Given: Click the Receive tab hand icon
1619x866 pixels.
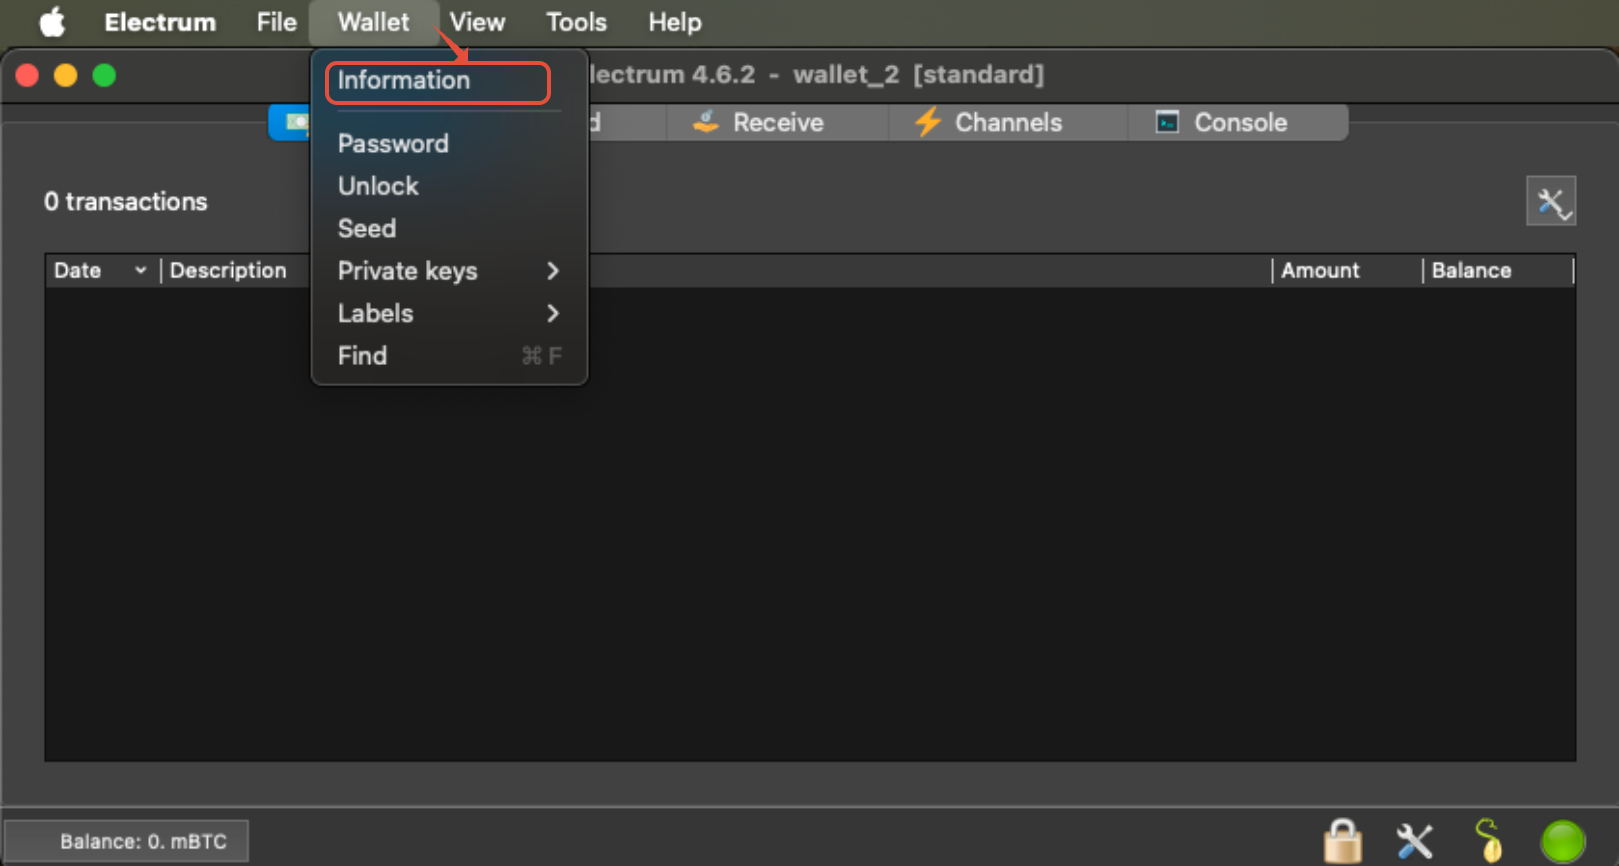Looking at the screenshot, I should [x=706, y=122].
